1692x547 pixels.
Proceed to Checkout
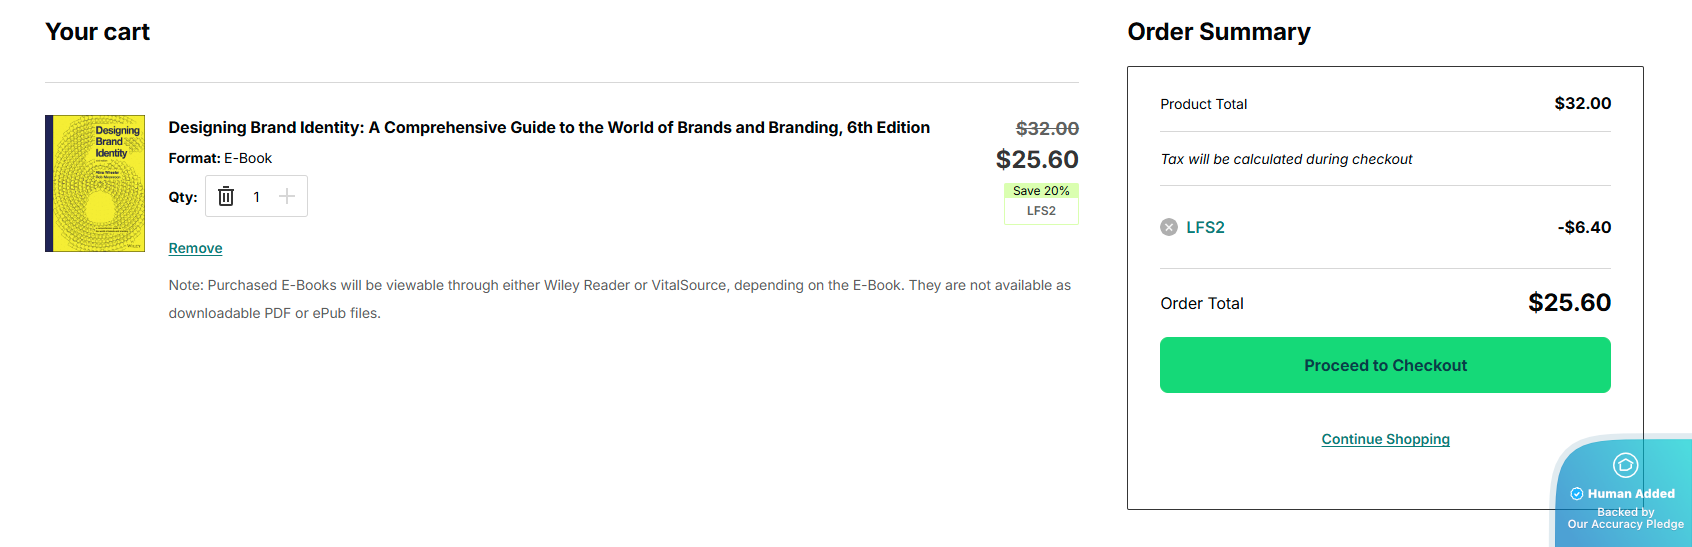point(1385,365)
